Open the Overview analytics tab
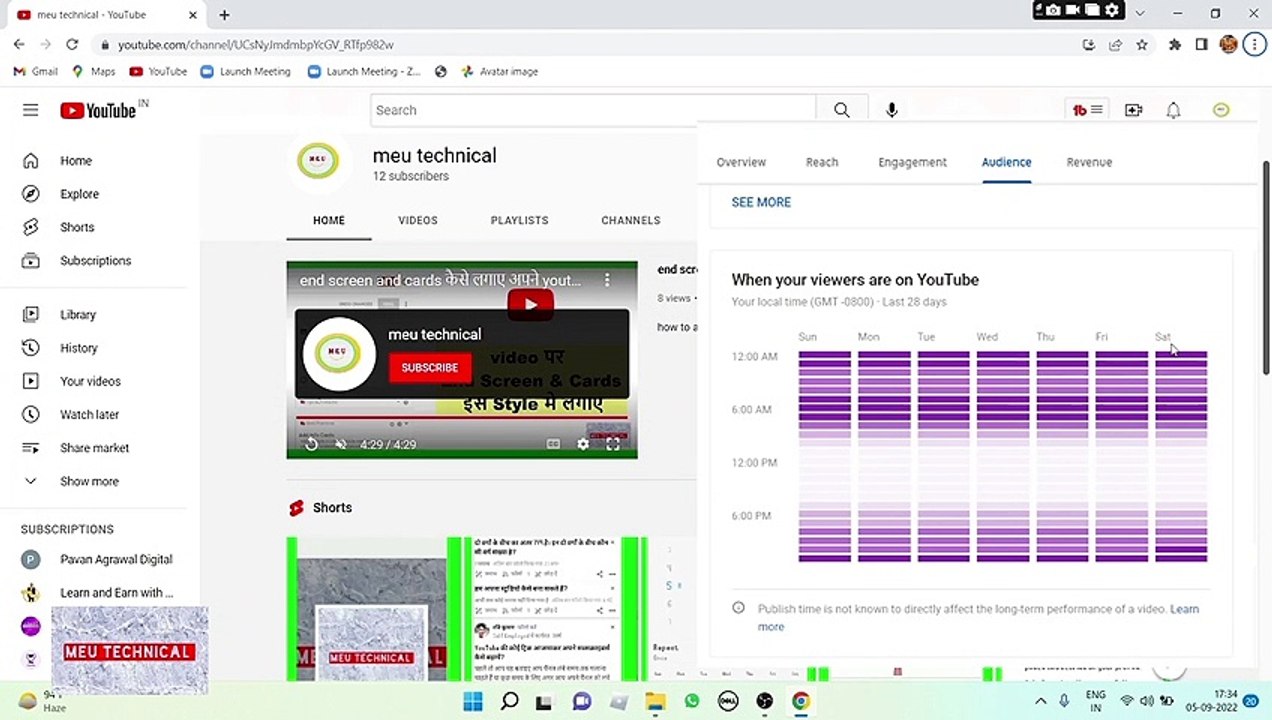Viewport: 1272px width, 720px height. tap(741, 162)
